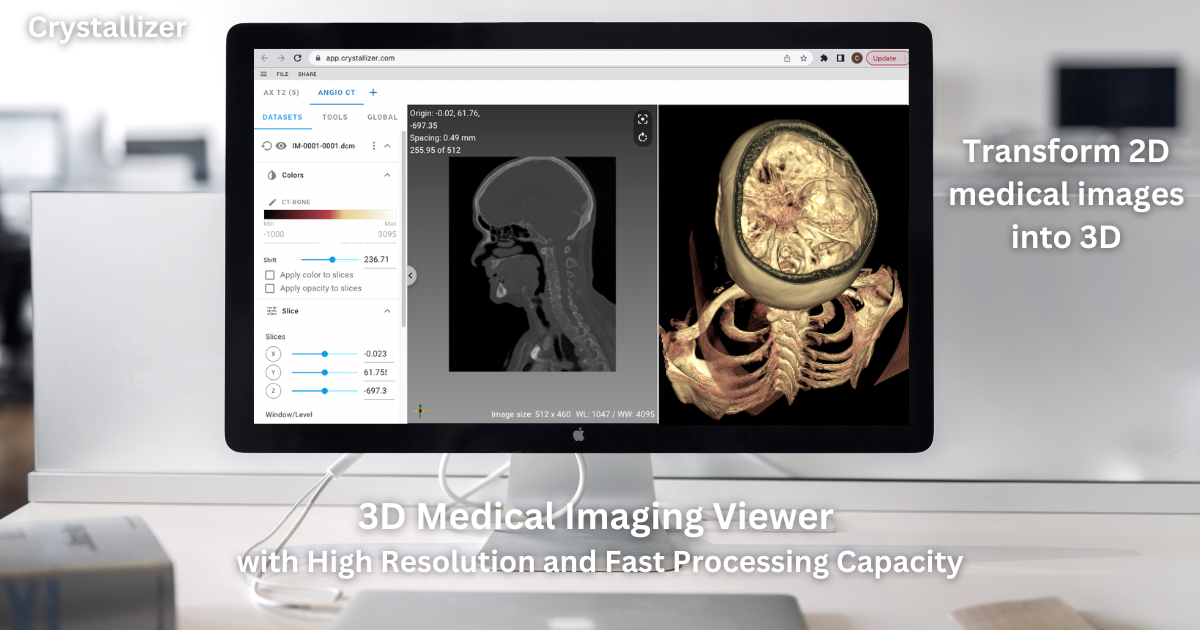Open the three-dot menu for IM-0001-0001.dcm
This screenshot has width=1200, height=630.
(374, 146)
